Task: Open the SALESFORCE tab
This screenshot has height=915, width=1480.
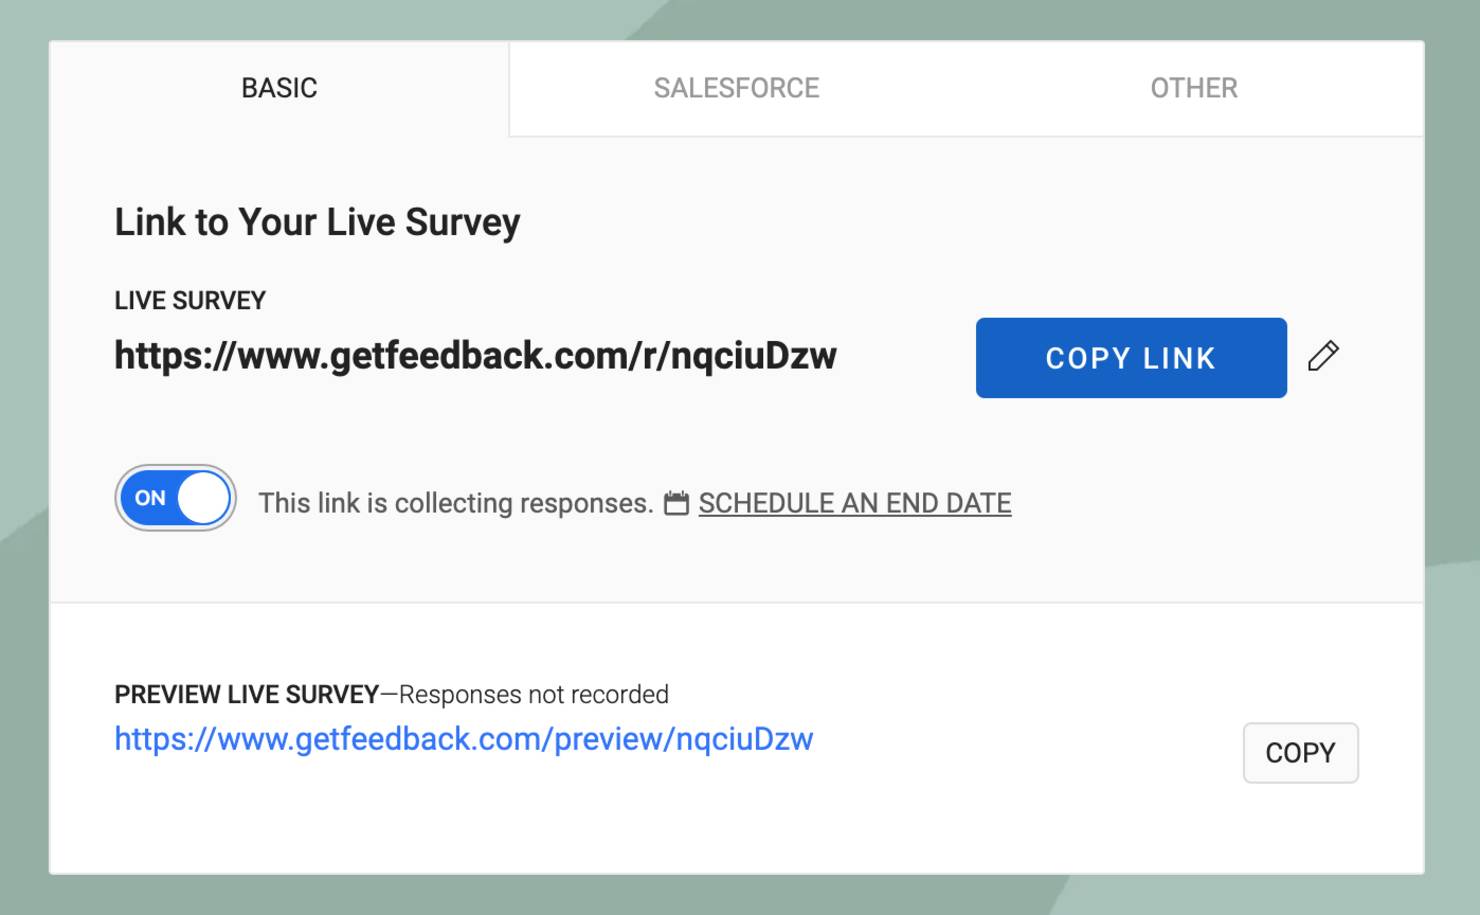Action: click(737, 88)
